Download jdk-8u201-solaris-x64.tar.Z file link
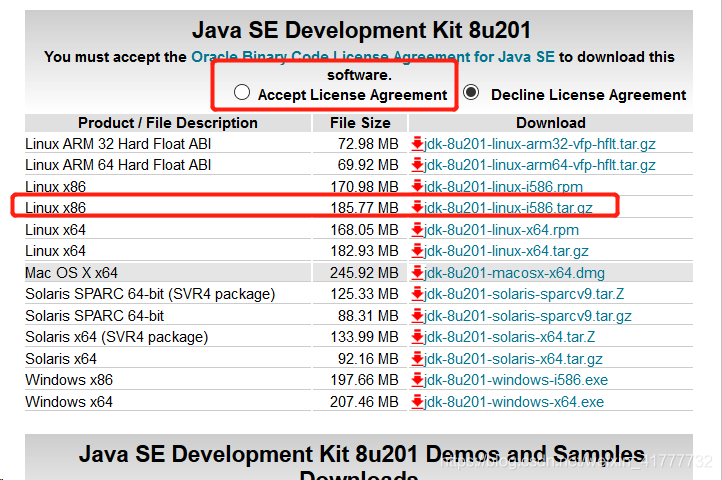 tap(509, 337)
